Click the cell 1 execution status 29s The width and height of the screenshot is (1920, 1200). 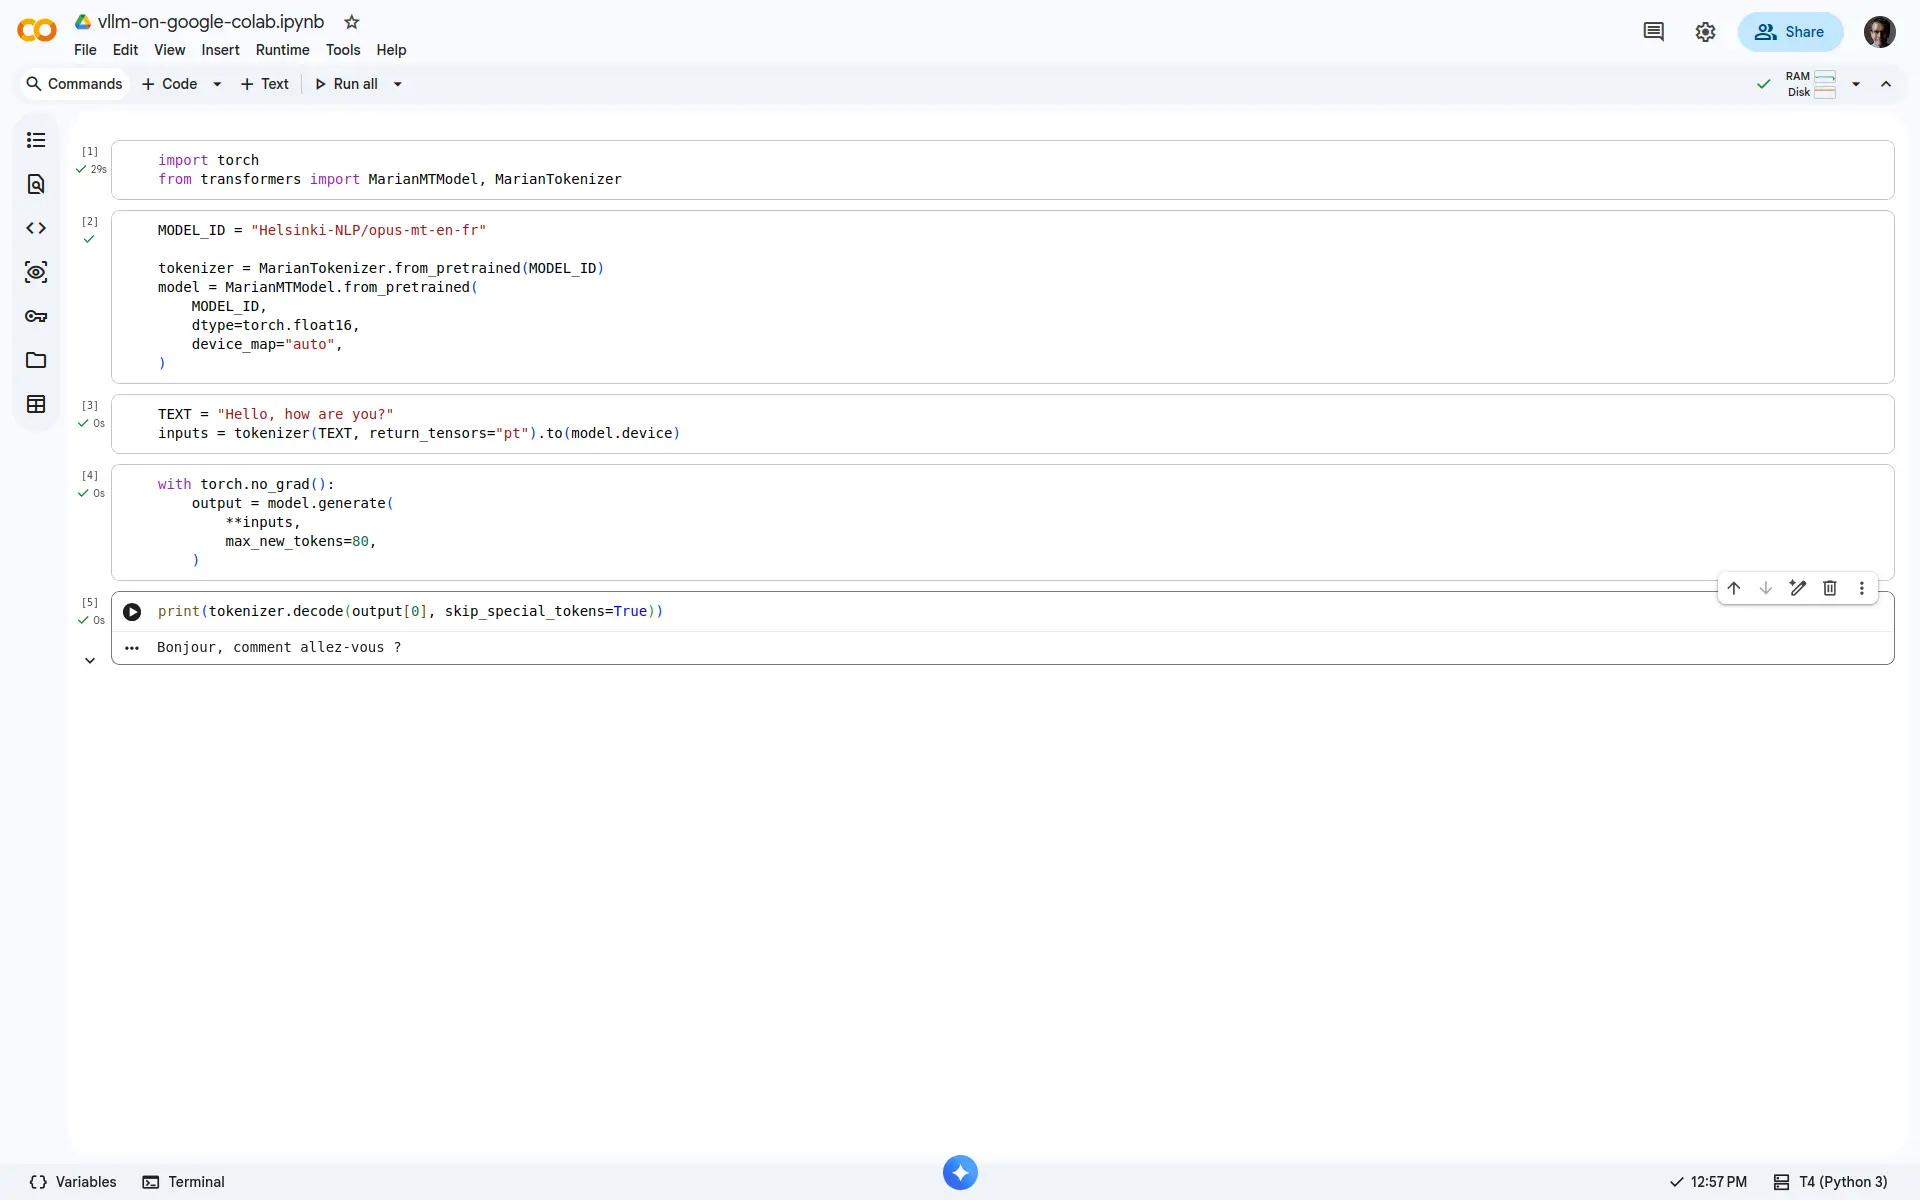point(92,169)
